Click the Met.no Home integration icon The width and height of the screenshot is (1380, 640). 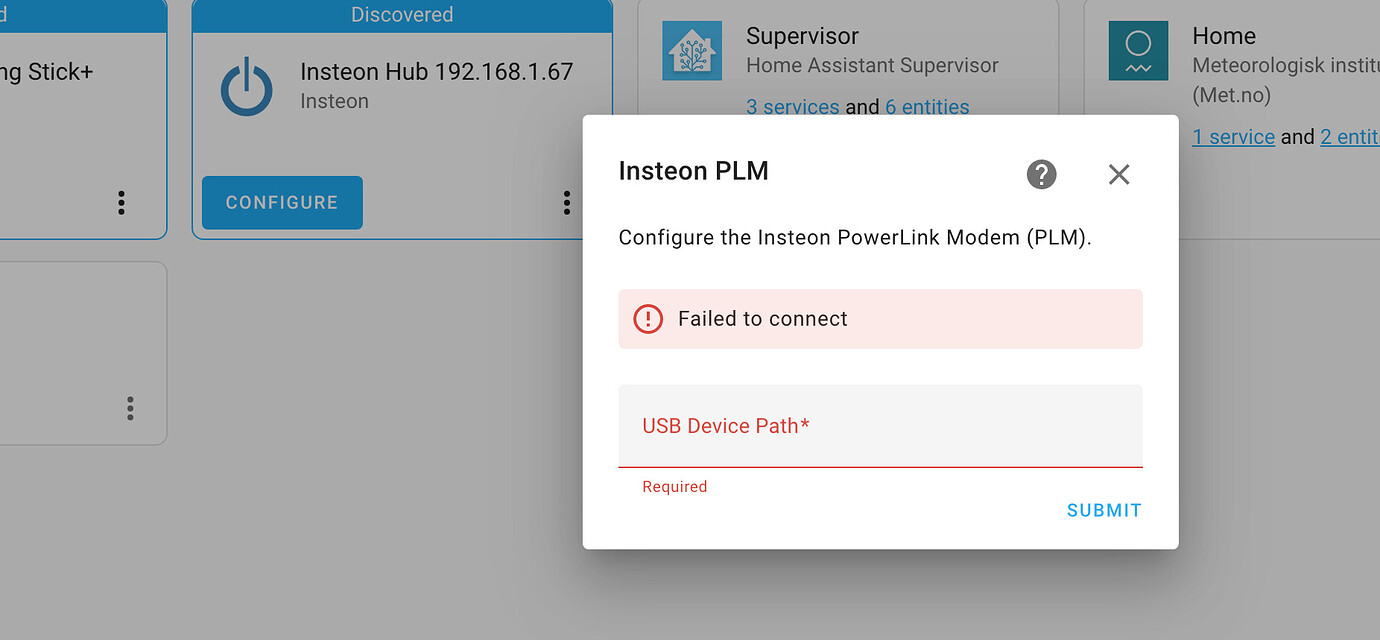[x=1140, y=50]
